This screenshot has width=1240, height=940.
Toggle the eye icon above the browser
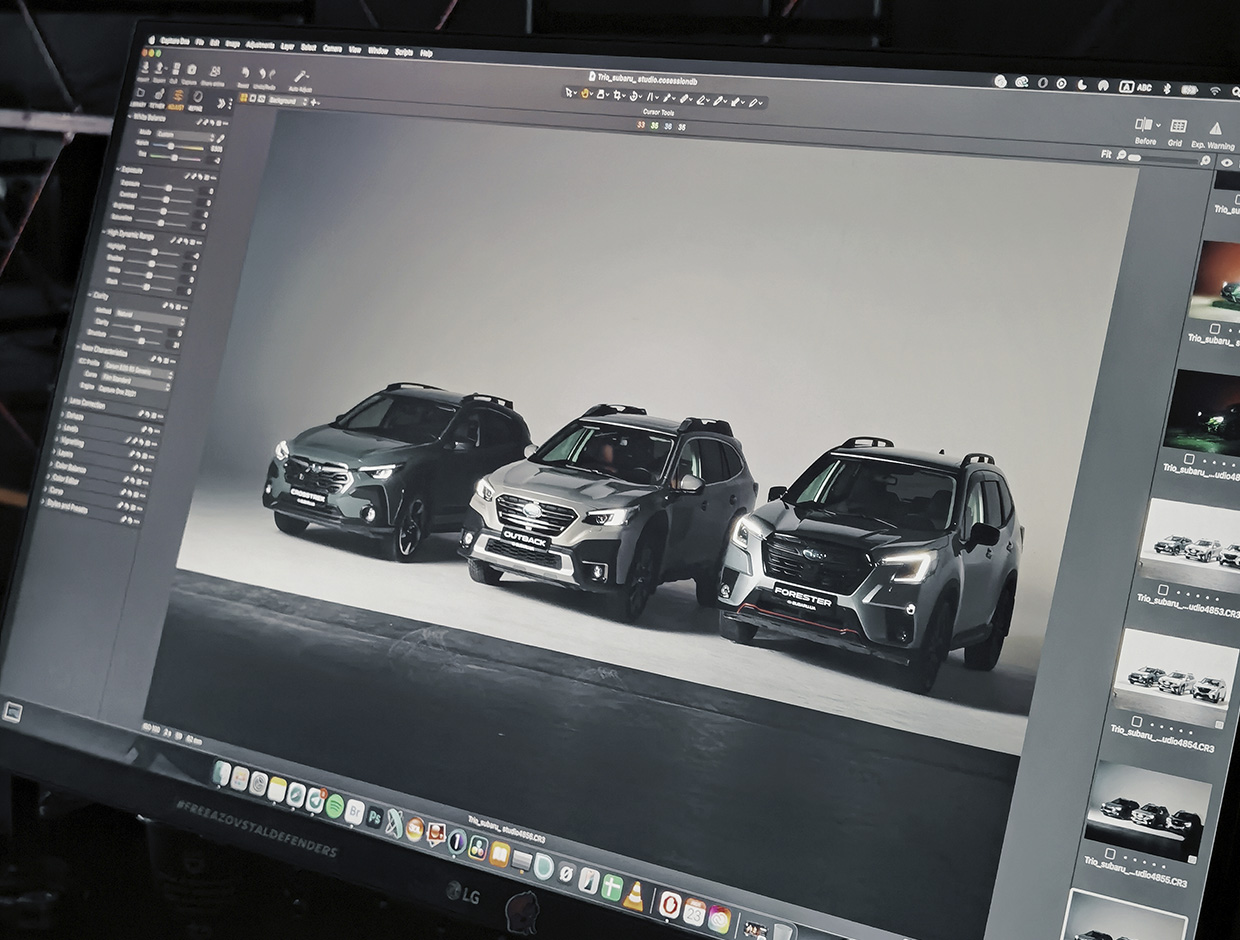[1227, 163]
